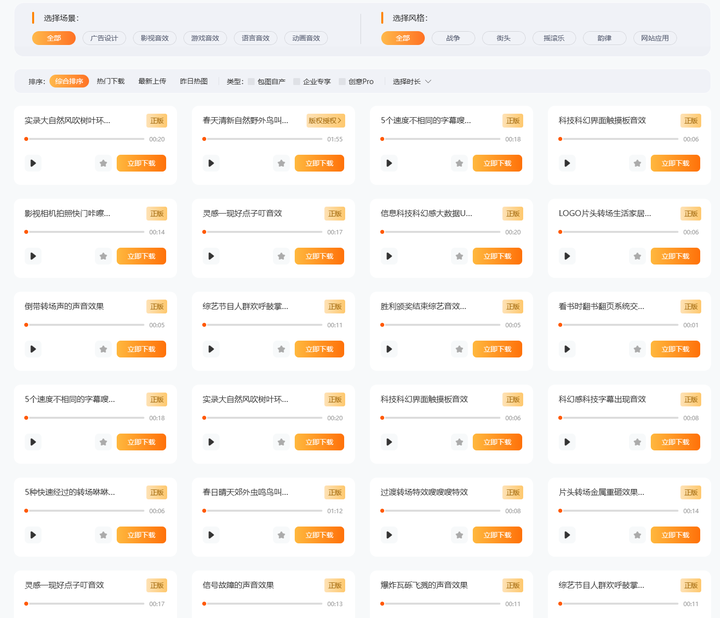Select the 动画音效 scene filter
The width and height of the screenshot is (720, 618).
[x=306, y=38]
